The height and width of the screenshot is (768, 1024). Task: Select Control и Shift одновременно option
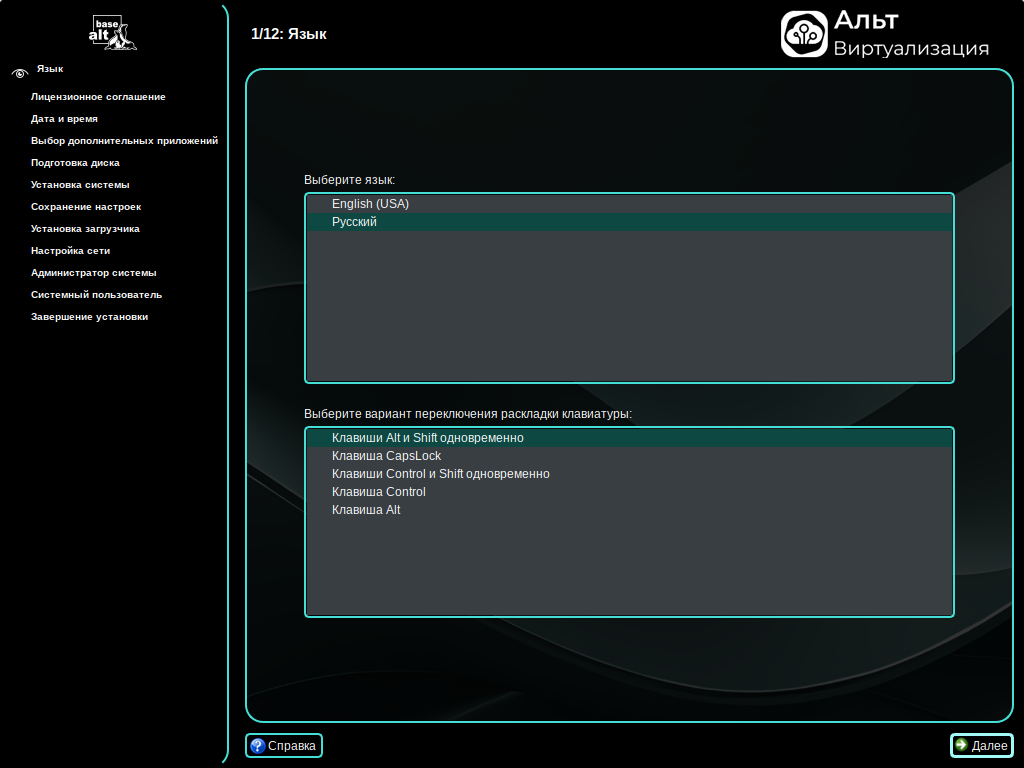point(440,474)
